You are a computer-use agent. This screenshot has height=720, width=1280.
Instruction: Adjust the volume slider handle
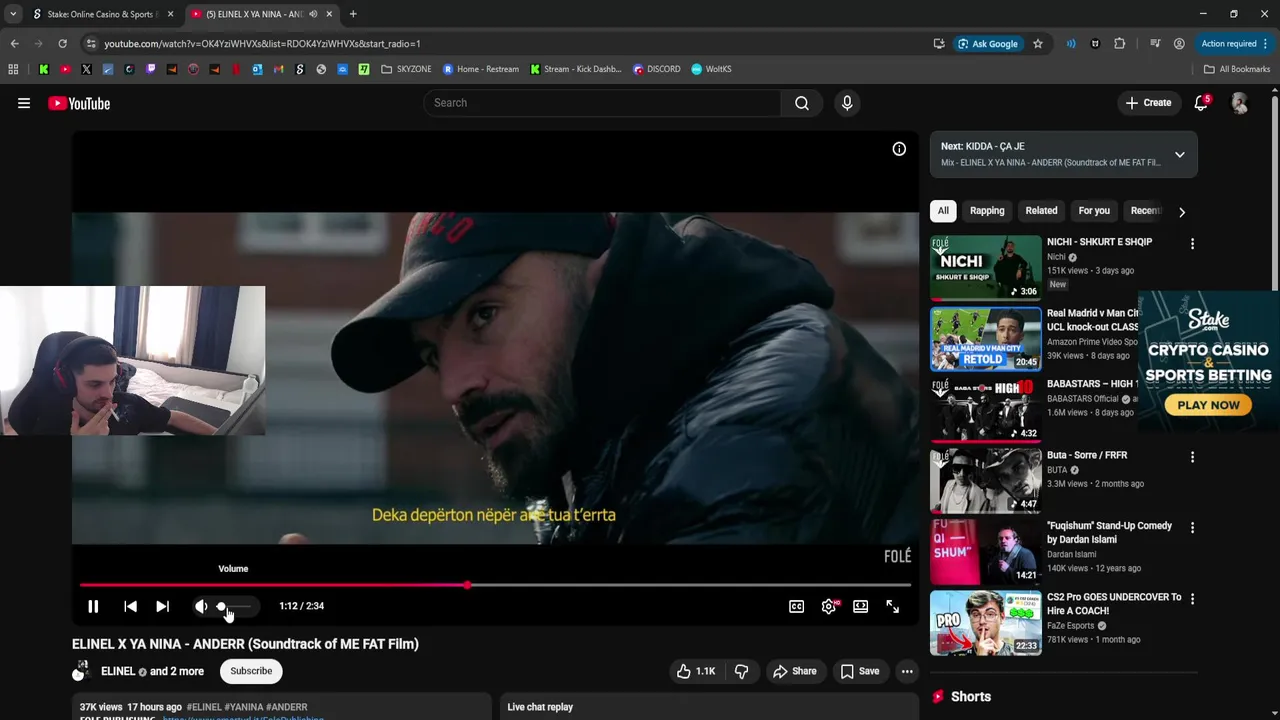(221, 606)
